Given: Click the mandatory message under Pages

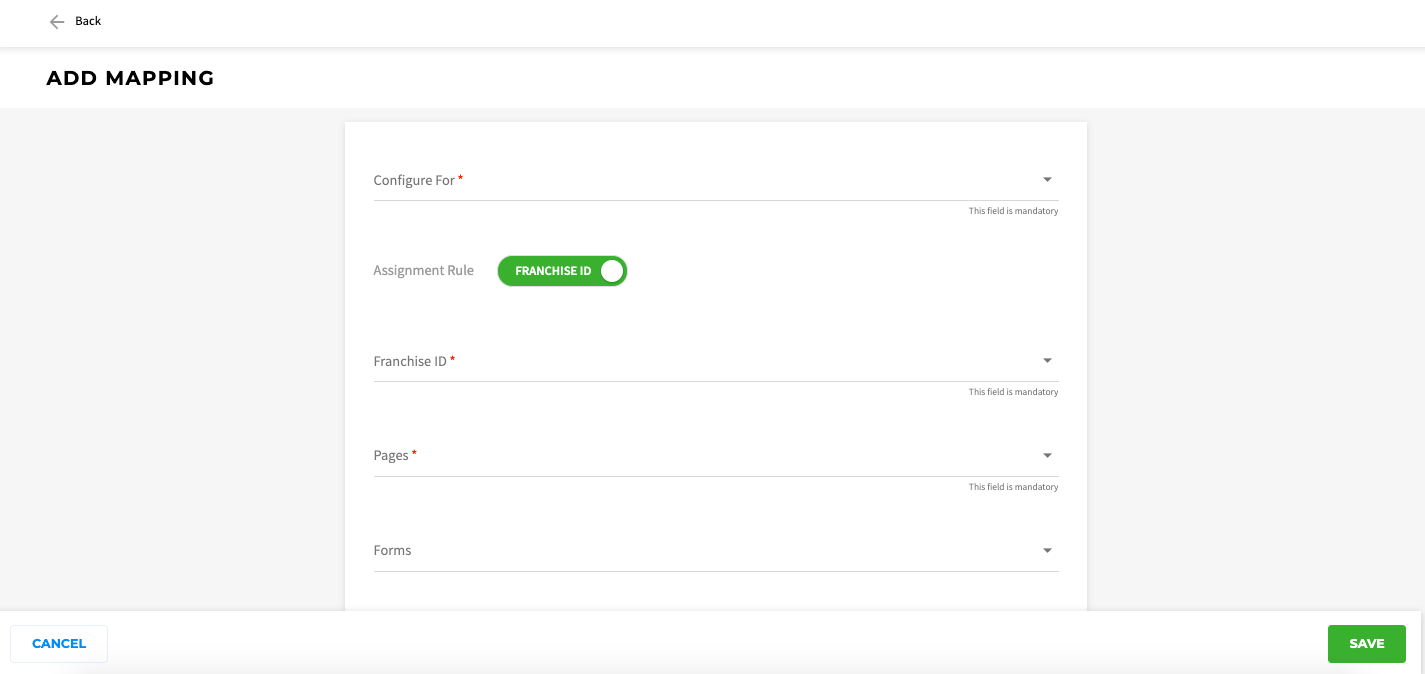Looking at the screenshot, I should pos(1013,488).
